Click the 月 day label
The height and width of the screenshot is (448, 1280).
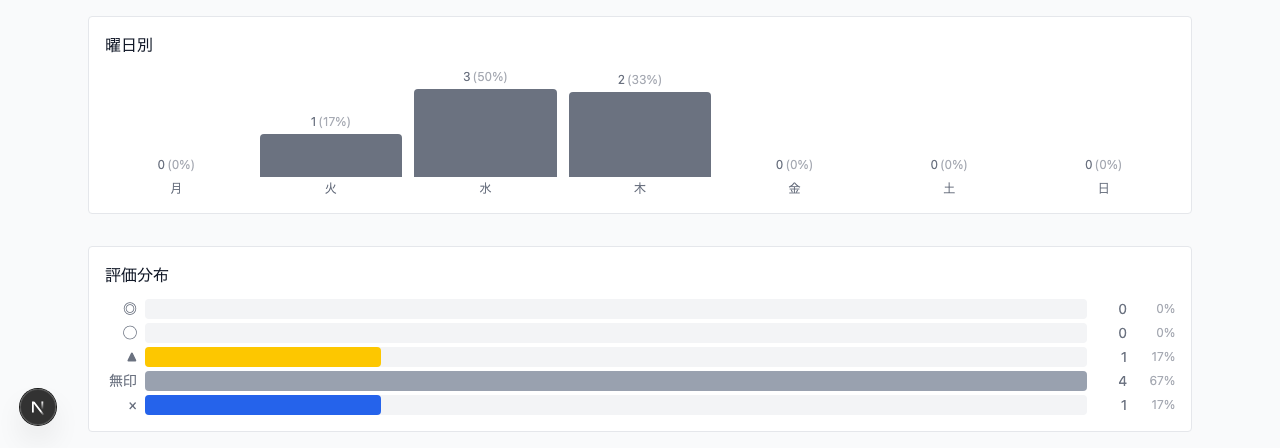coord(176,188)
